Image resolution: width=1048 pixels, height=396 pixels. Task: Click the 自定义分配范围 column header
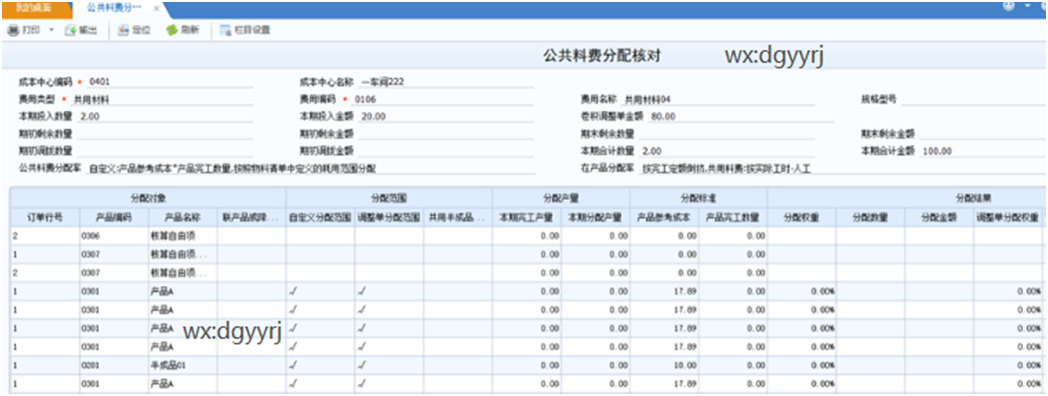click(x=320, y=217)
